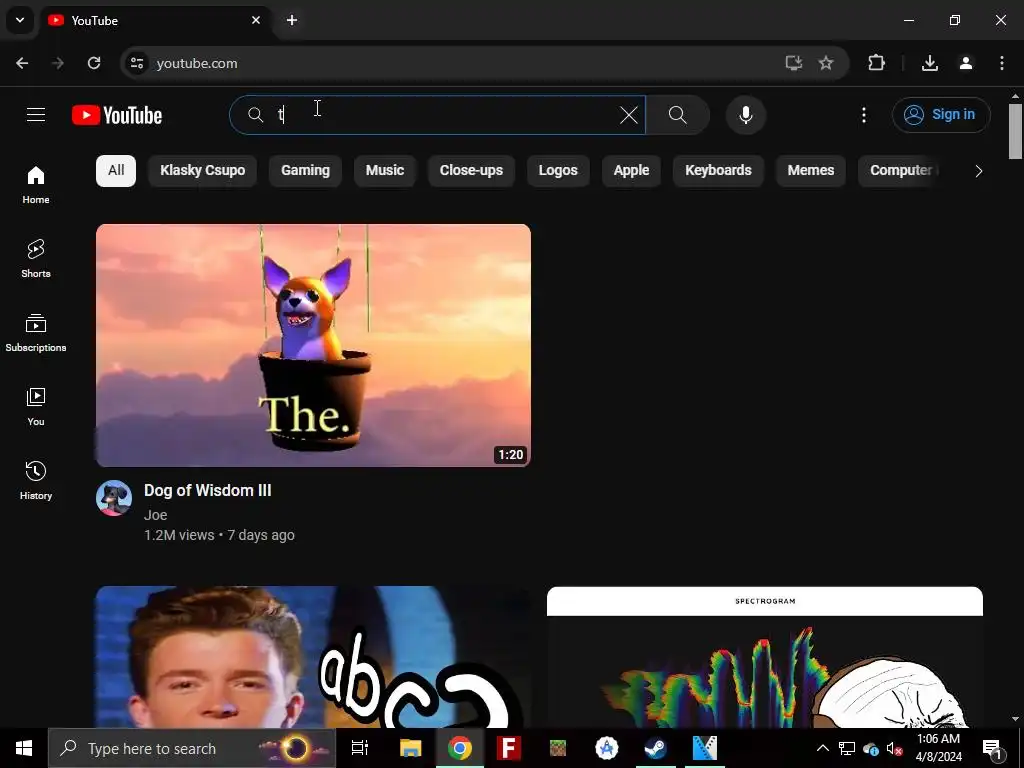Select the Close-ups filter chip
Viewport: 1024px width, 768px height.
[471, 170]
